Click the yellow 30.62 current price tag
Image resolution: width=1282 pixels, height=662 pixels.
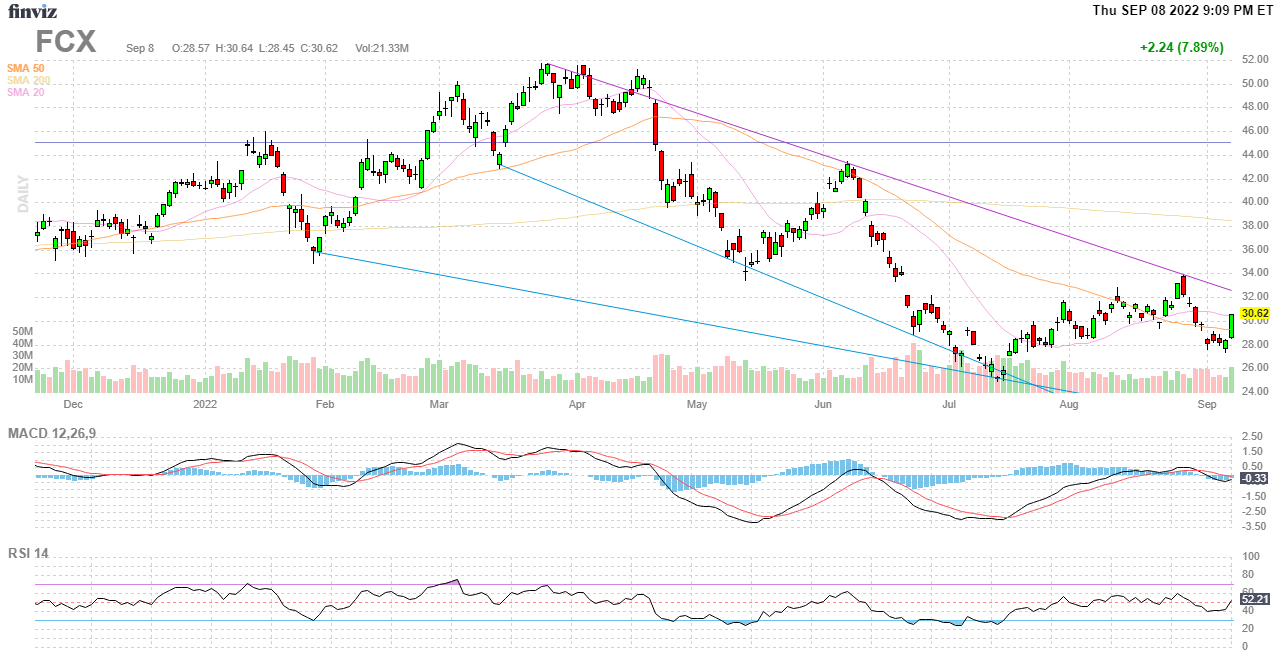(x=1255, y=313)
